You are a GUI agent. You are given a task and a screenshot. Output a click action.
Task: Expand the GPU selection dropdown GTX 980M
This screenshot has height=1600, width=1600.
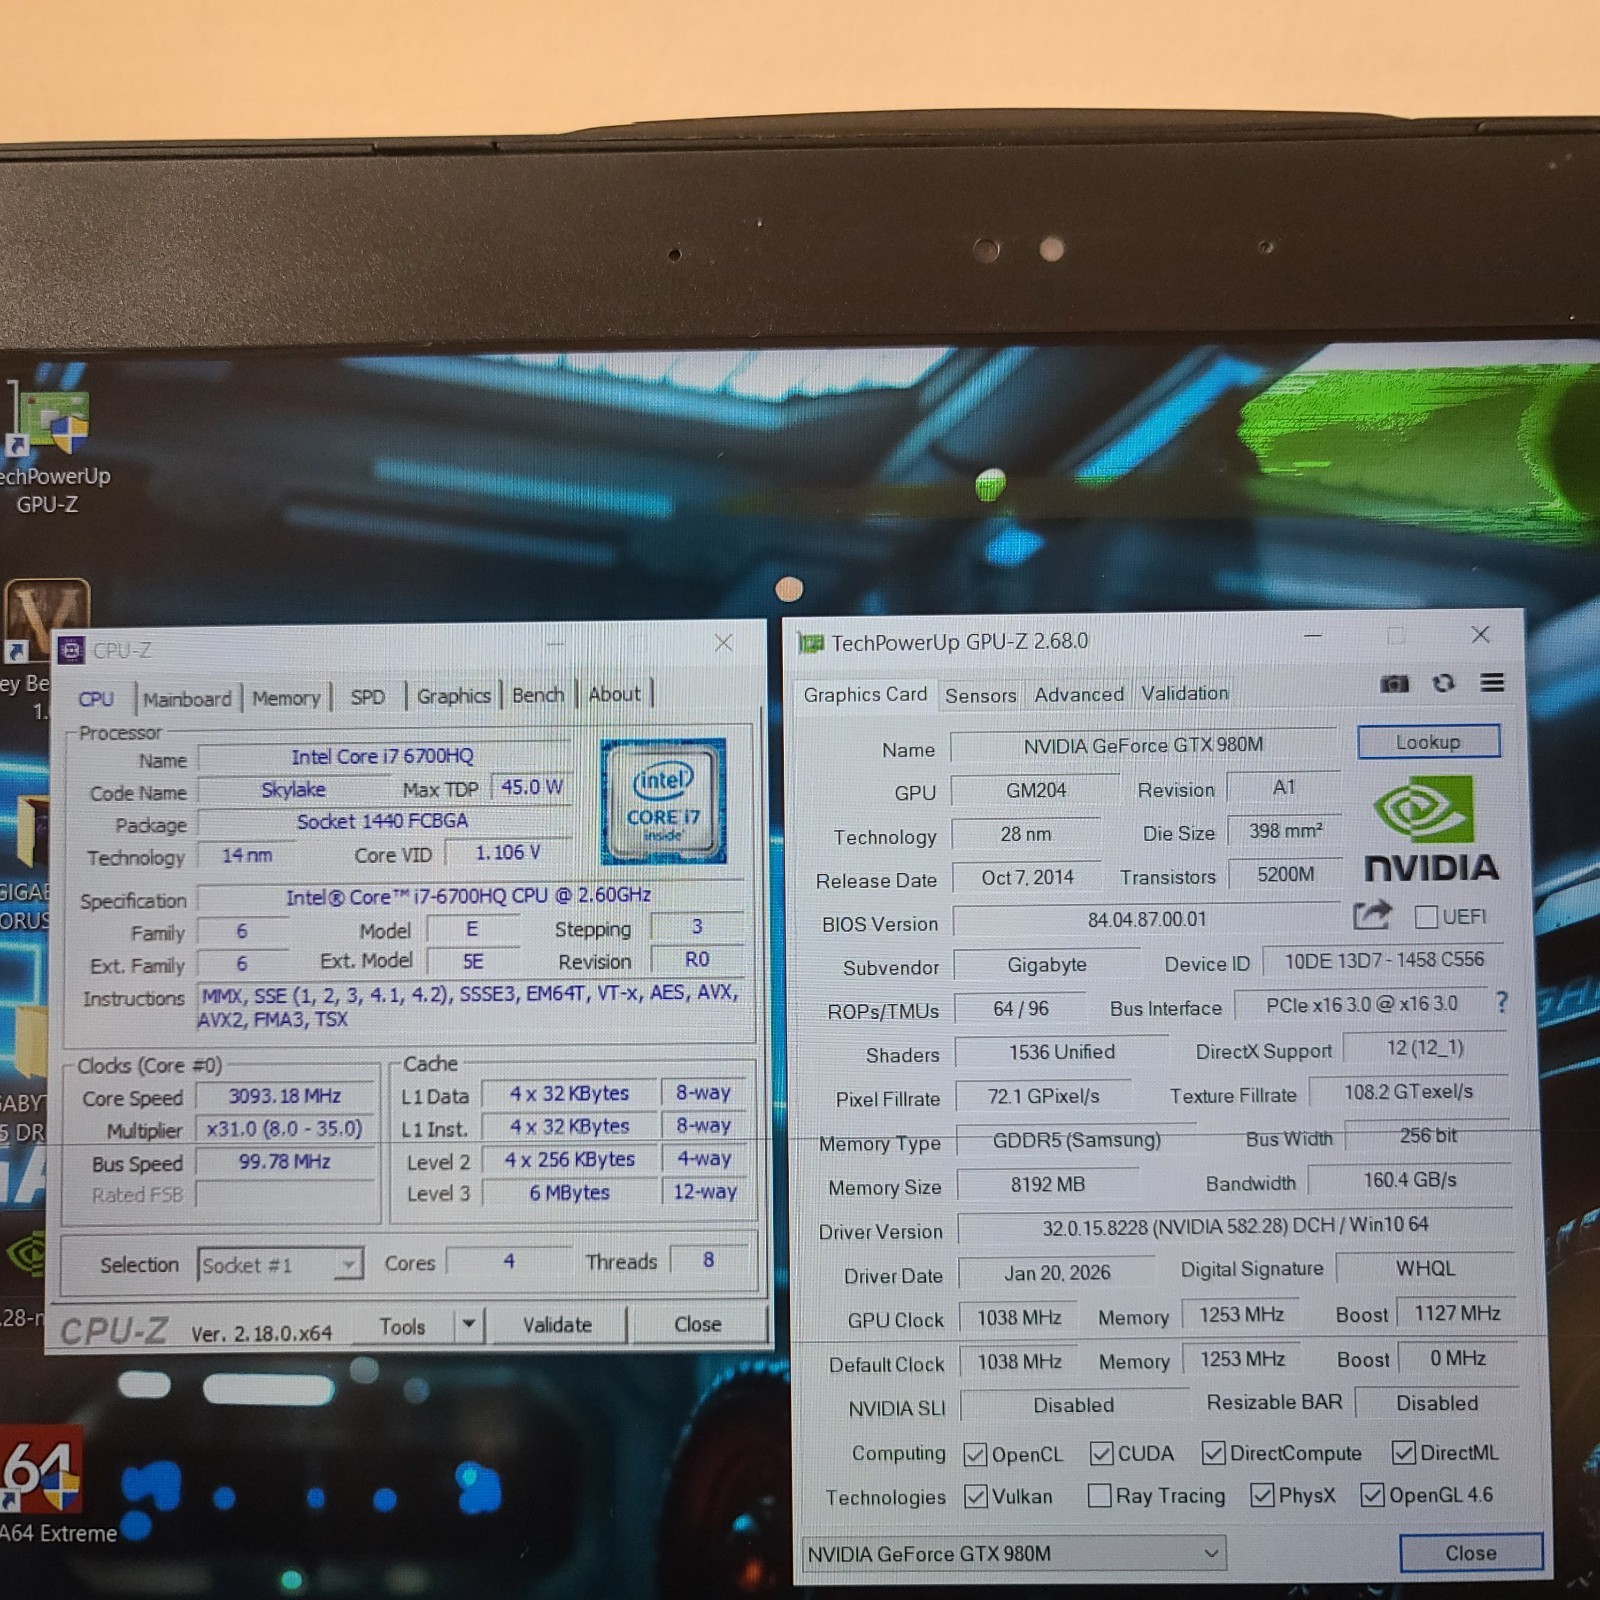(x=1013, y=1553)
